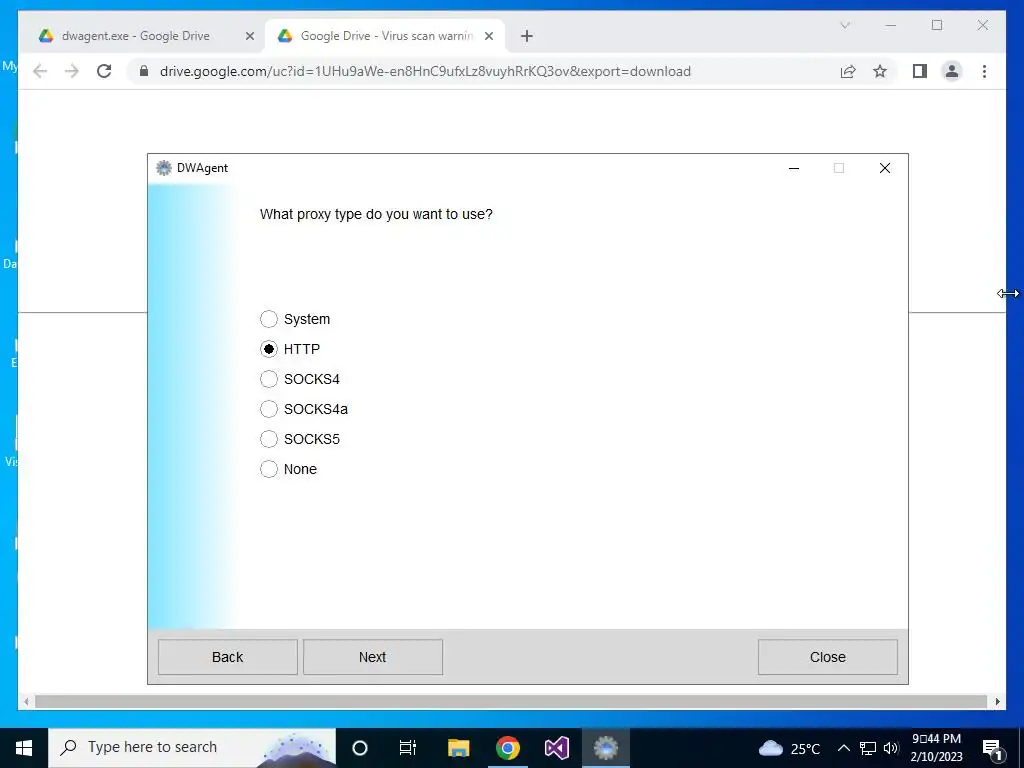1024x768 pixels.
Task: Click the scrollbar right arrow in Chrome
Action: point(997,701)
